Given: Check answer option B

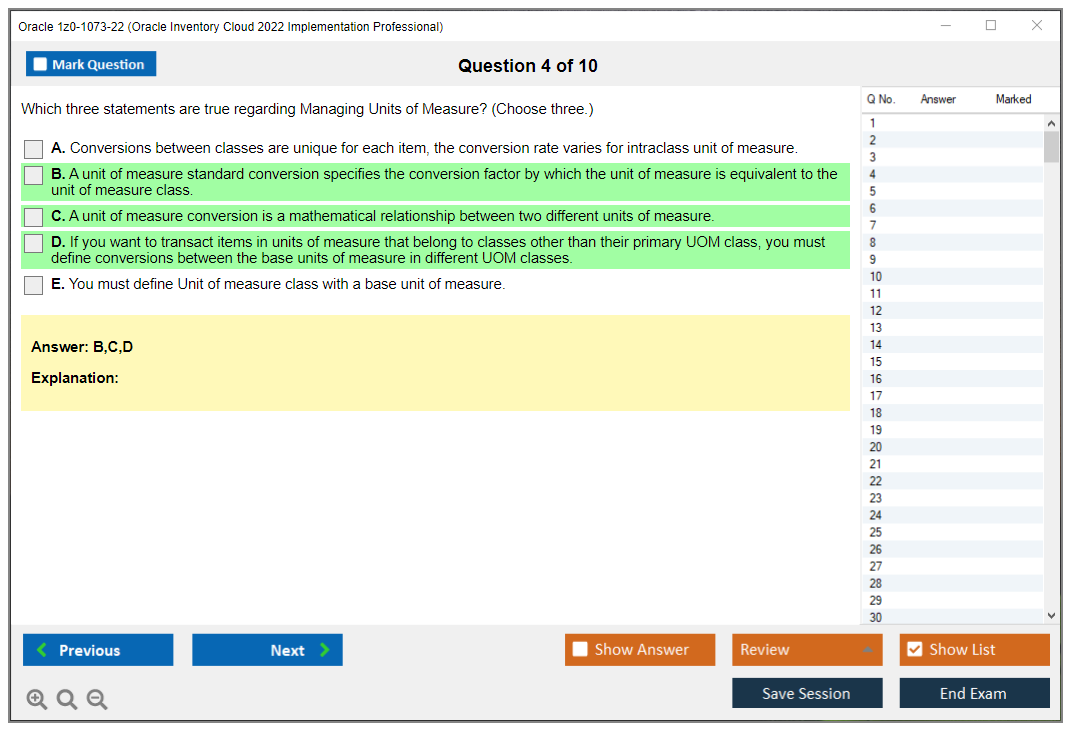Looking at the screenshot, I should pyautogui.click(x=33, y=175).
